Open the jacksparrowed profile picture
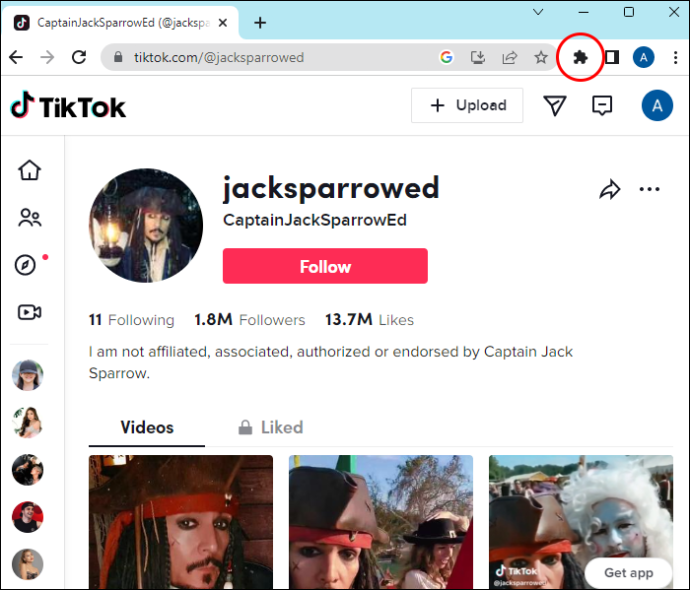 point(146,225)
